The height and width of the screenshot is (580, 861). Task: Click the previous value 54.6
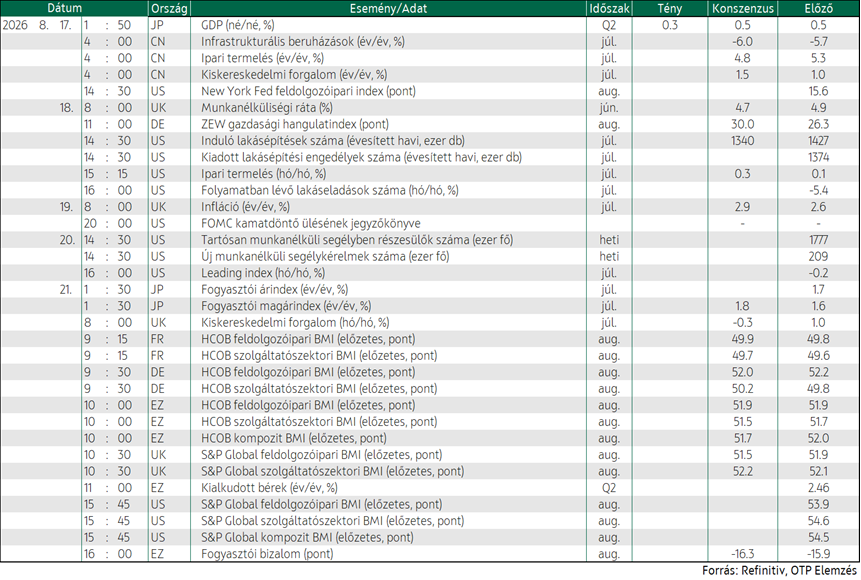tap(818, 521)
